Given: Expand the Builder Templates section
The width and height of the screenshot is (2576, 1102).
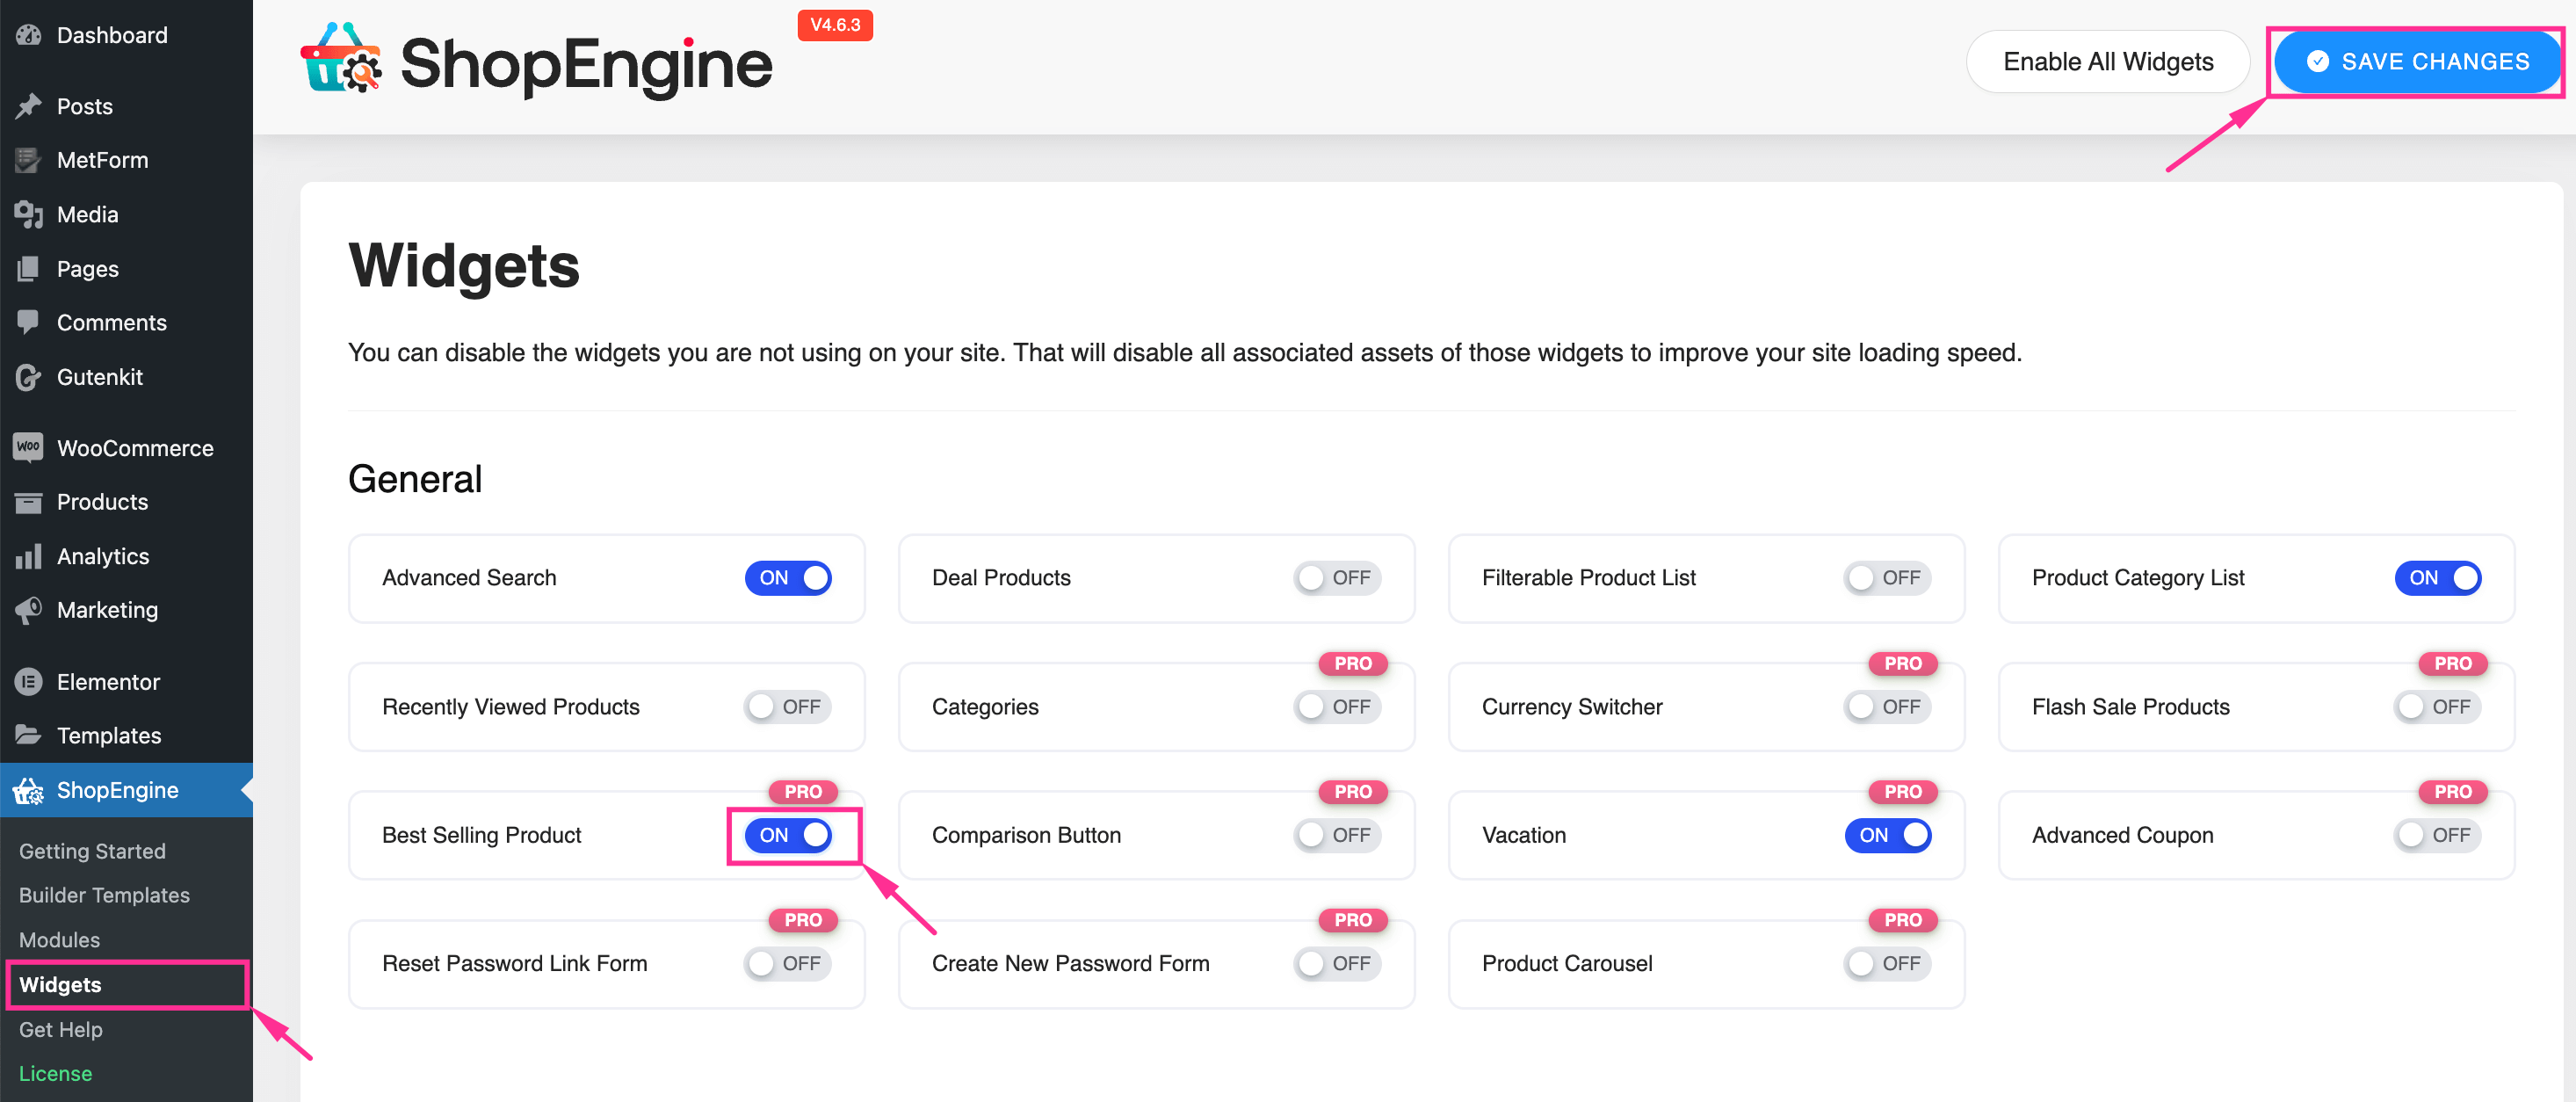Looking at the screenshot, I should click(104, 895).
